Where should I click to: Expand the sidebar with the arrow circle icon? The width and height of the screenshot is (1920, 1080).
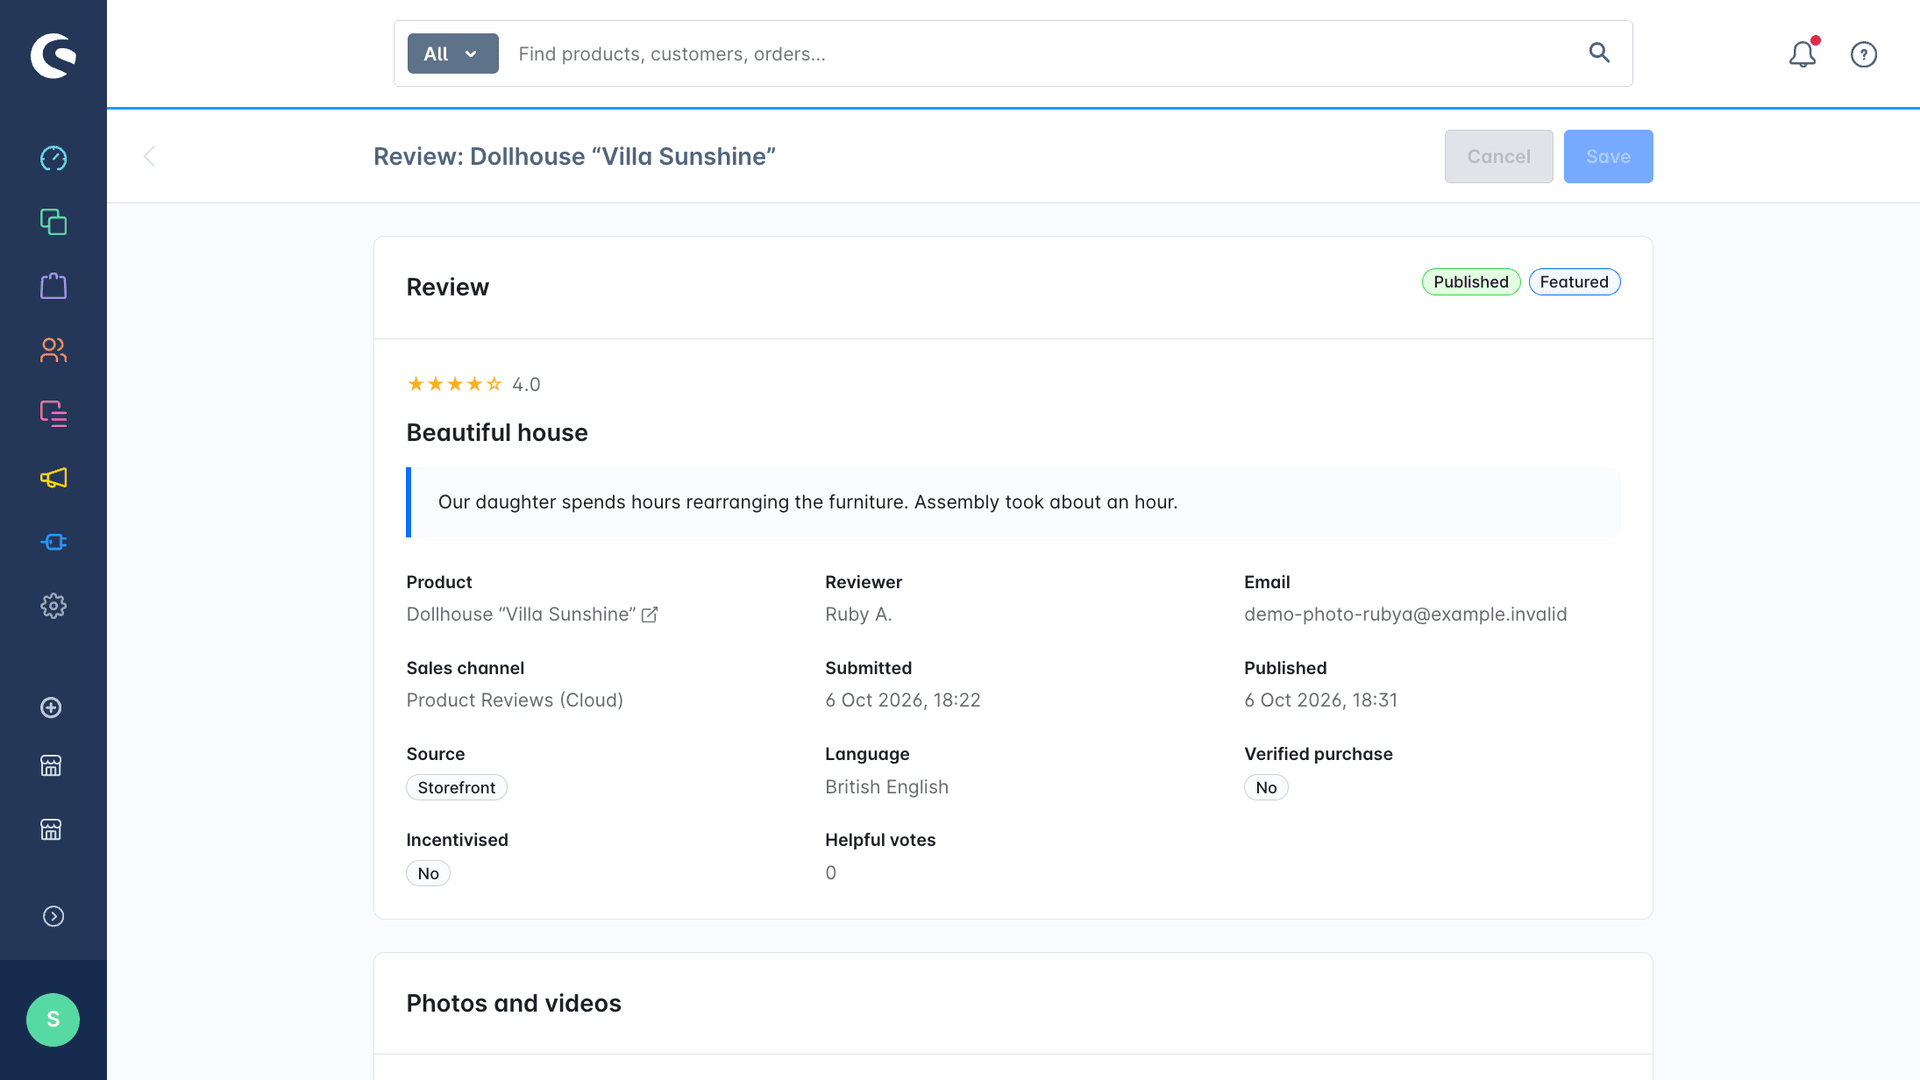(x=53, y=917)
